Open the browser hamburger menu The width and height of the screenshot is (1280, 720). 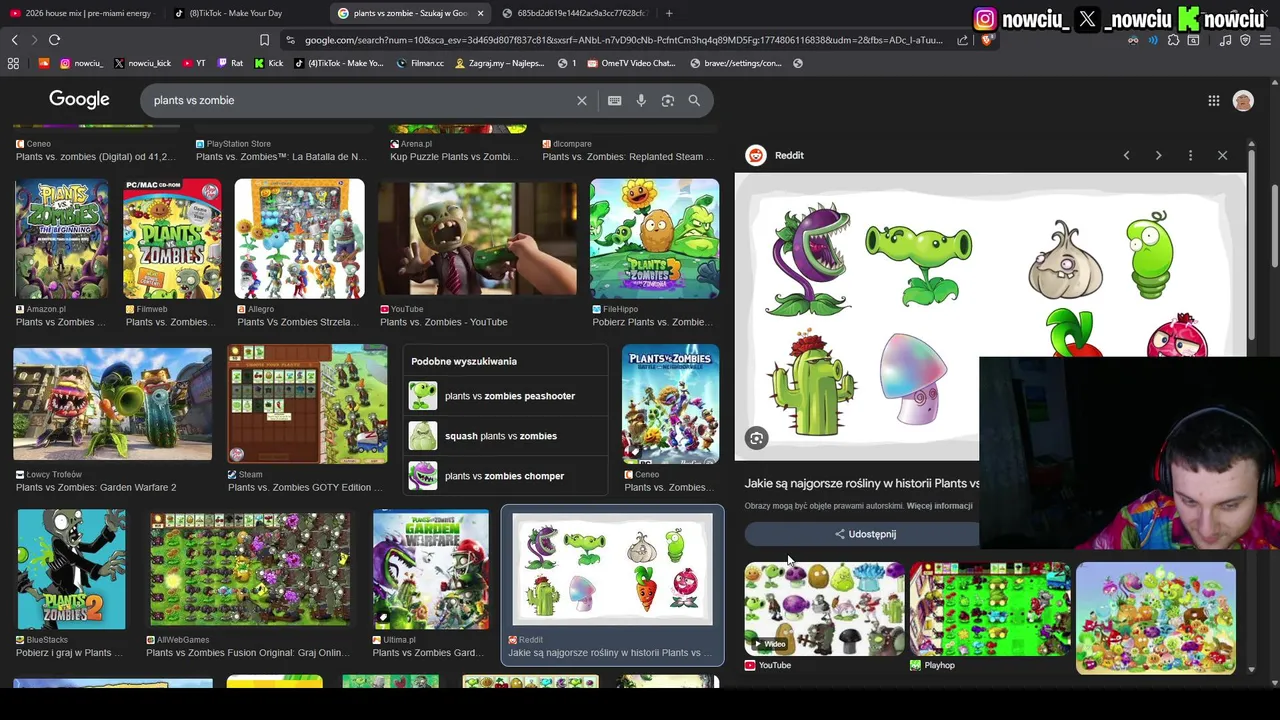click(1265, 40)
